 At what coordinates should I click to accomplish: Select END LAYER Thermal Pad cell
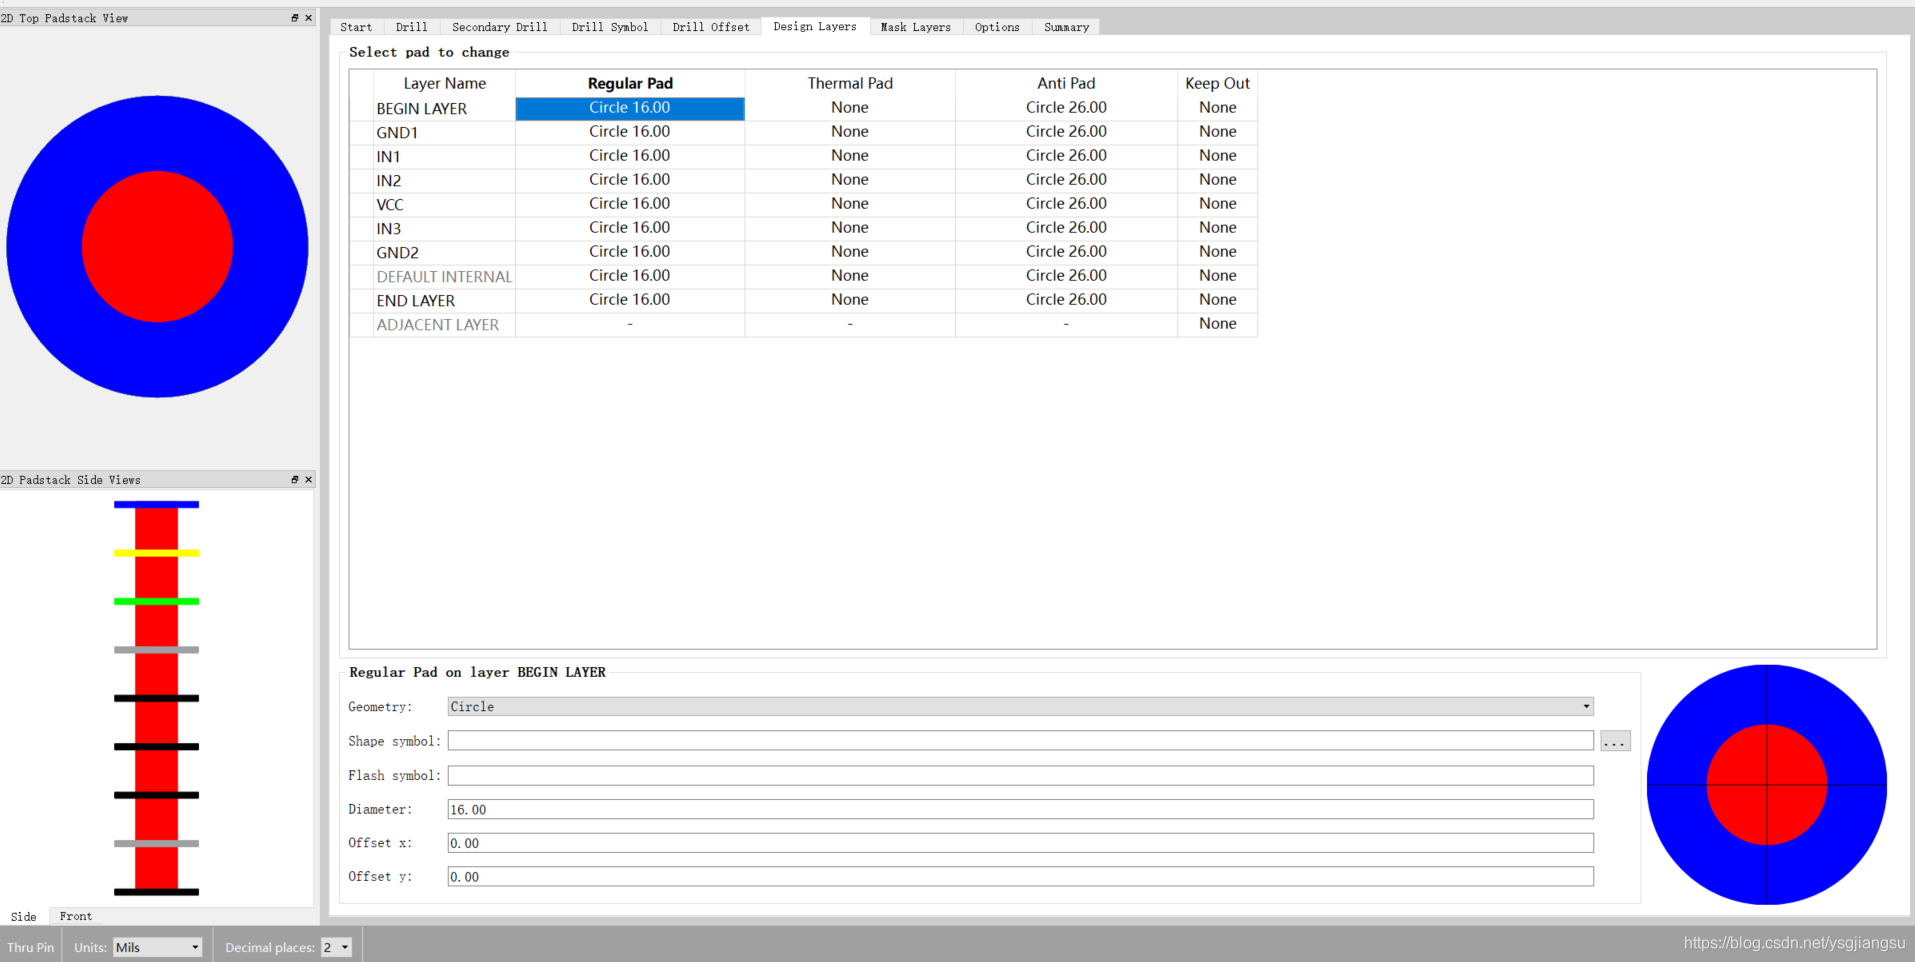[x=849, y=300]
